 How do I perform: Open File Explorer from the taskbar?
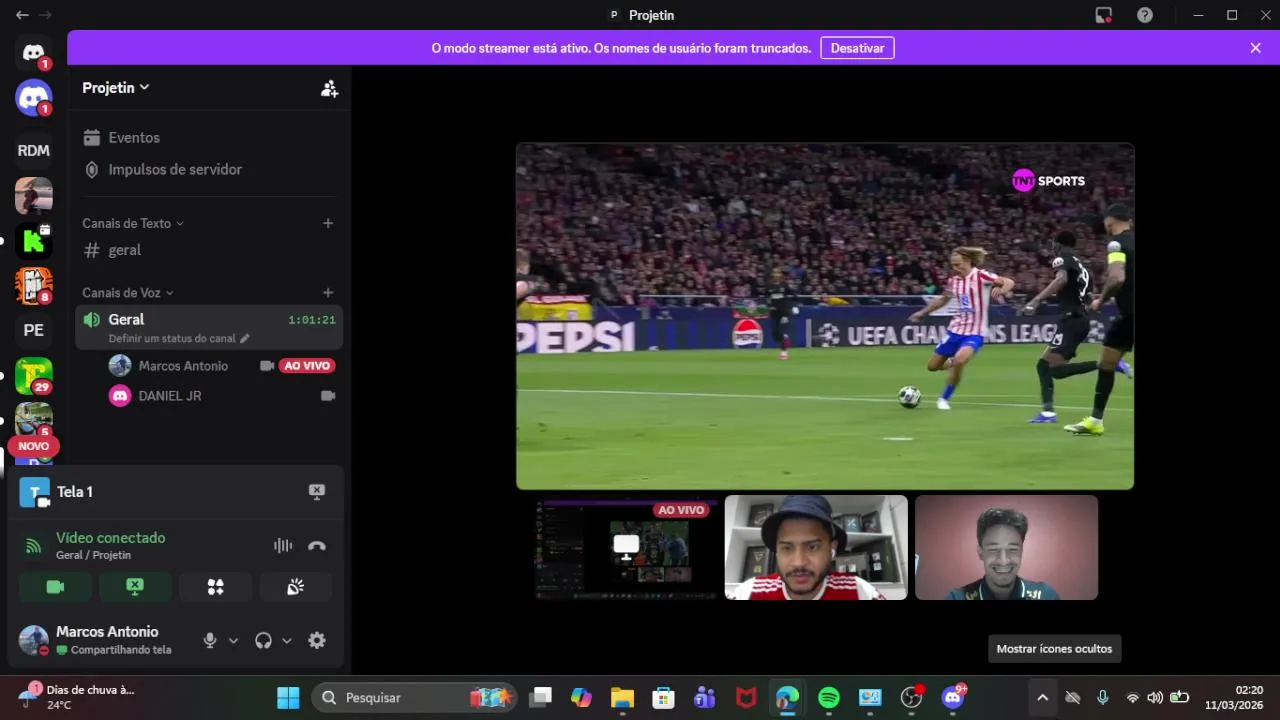tap(622, 698)
